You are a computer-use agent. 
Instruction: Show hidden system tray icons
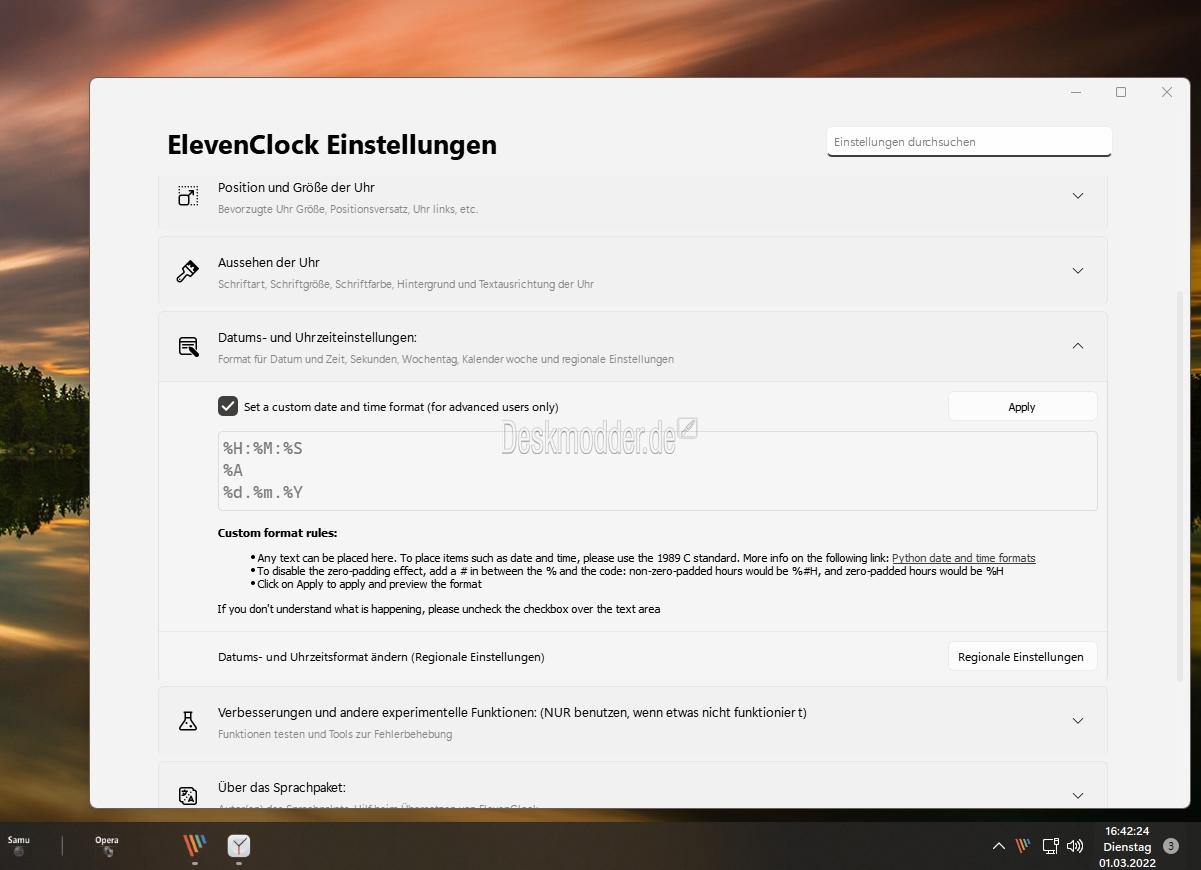coord(998,846)
